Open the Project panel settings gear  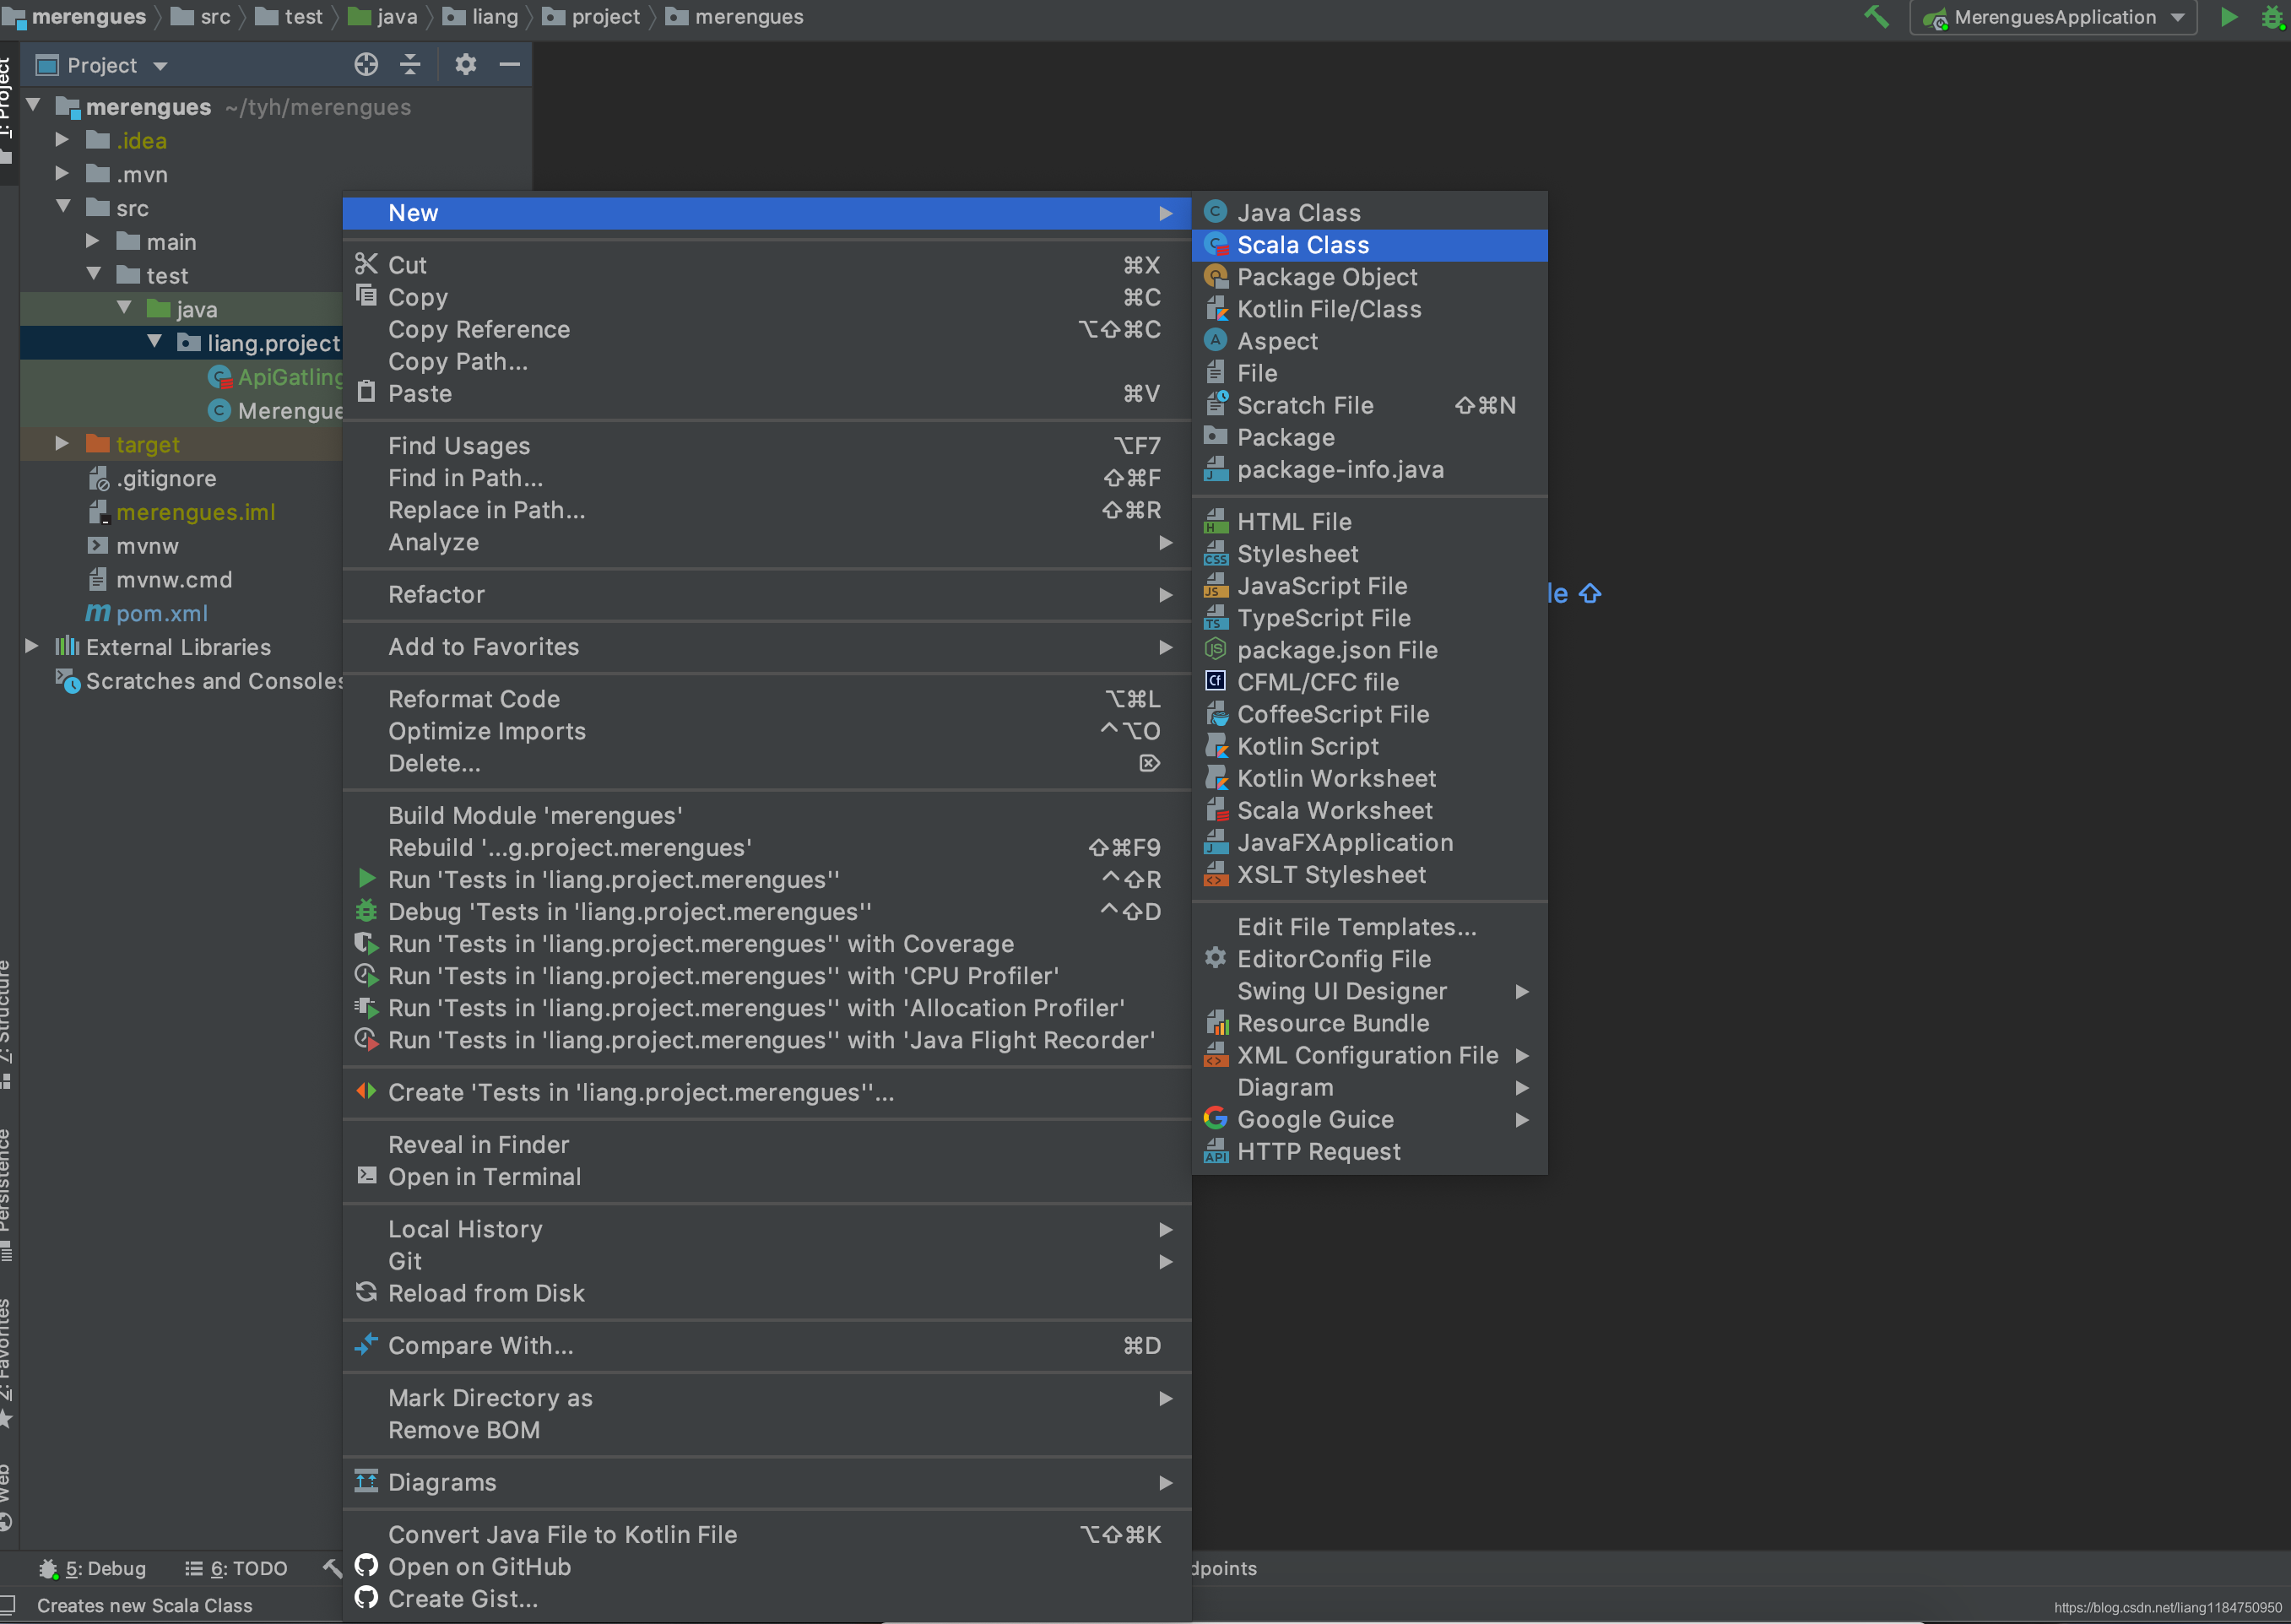pos(465,65)
